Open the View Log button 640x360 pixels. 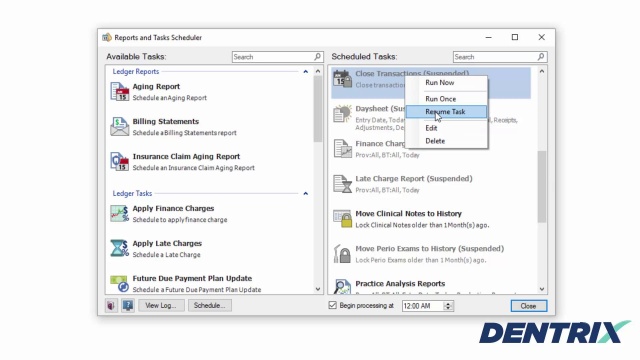tap(161, 305)
